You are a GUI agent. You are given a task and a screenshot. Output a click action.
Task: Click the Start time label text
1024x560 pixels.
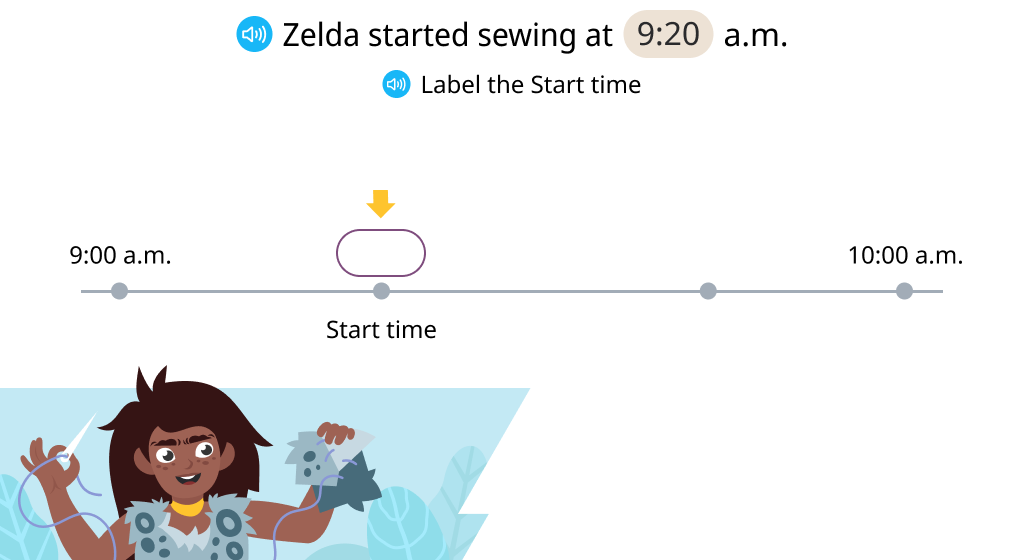point(381,330)
